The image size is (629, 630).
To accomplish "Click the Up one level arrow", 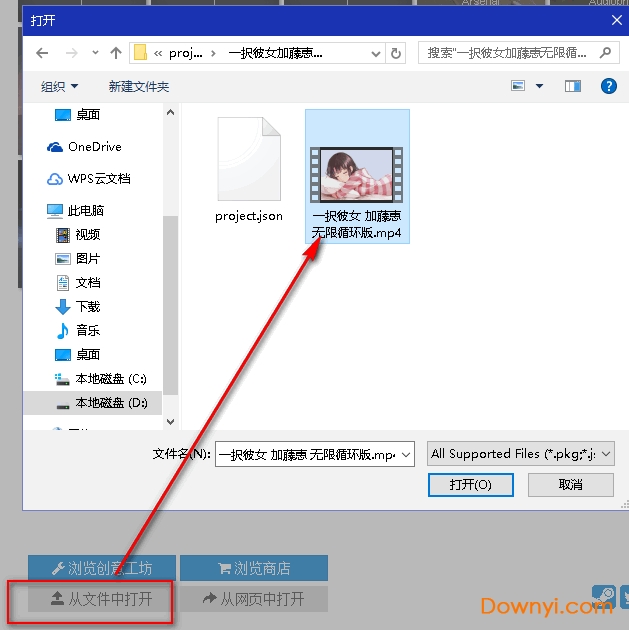I will tap(116, 53).
